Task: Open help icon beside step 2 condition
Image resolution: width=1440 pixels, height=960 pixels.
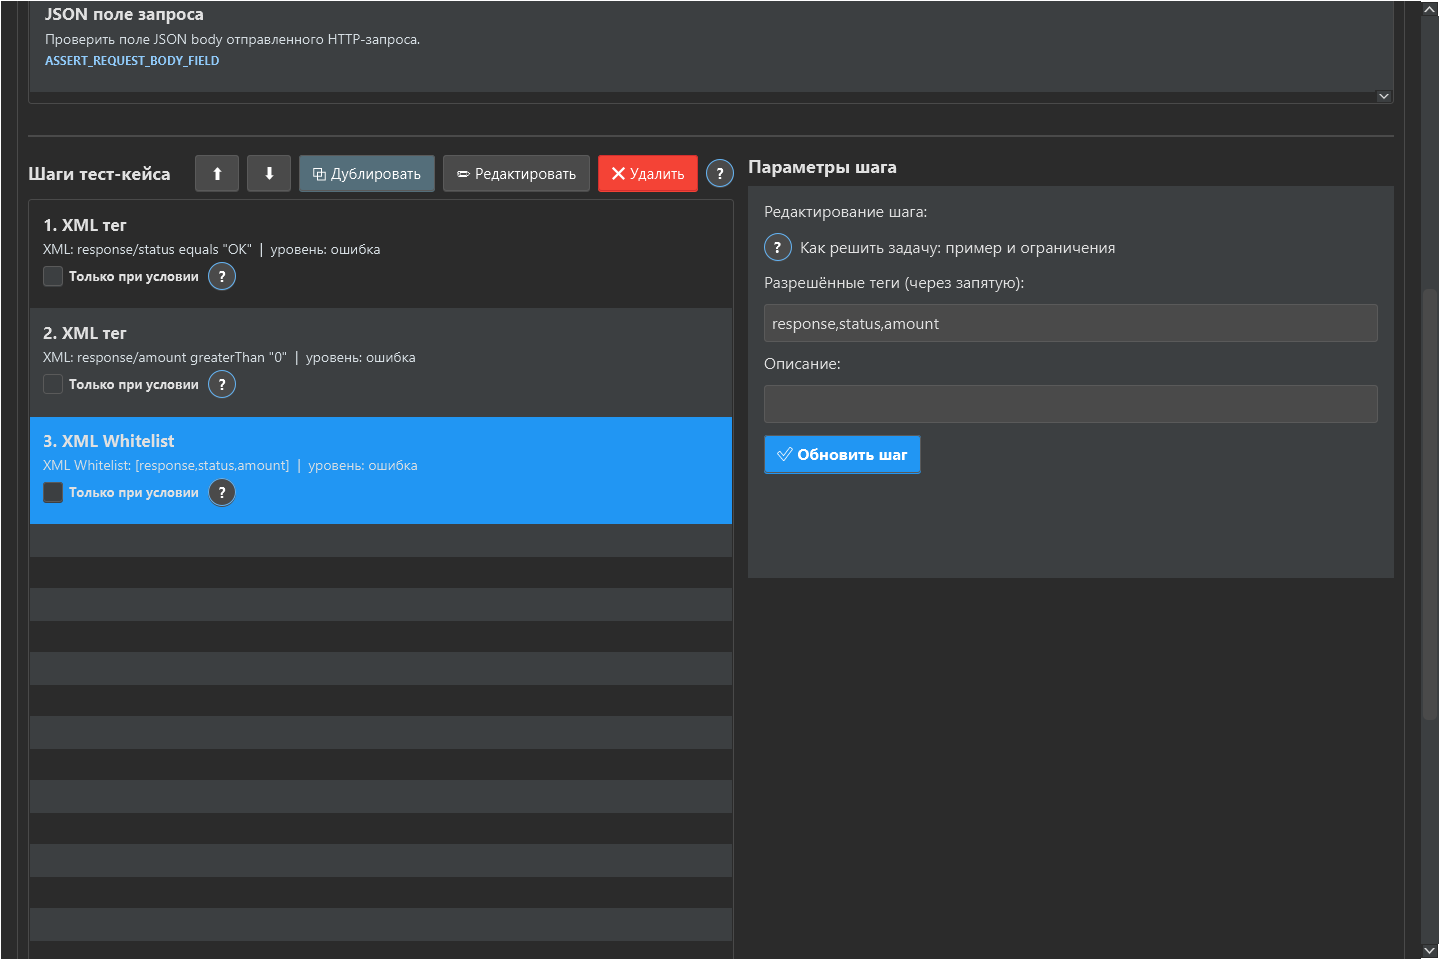Action: 222,384
